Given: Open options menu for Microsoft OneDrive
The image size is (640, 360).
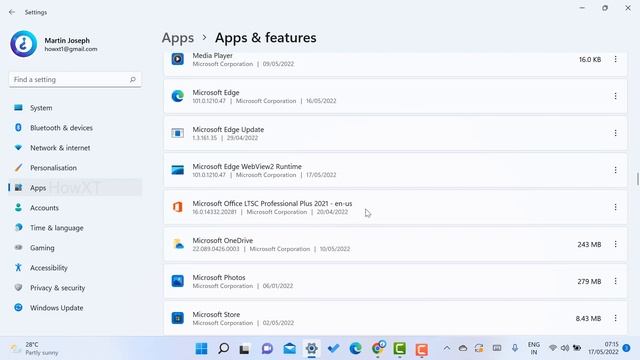Looking at the screenshot, I should (x=615, y=244).
